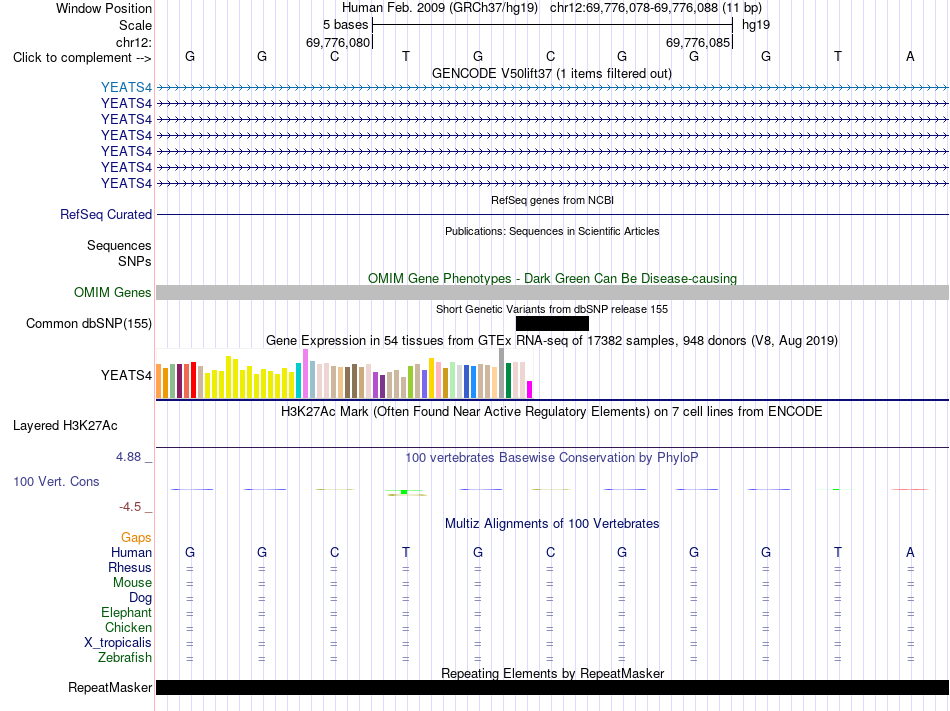Click the Layered H3K27Ac track label
The width and height of the screenshot is (950, 711).
65,426
